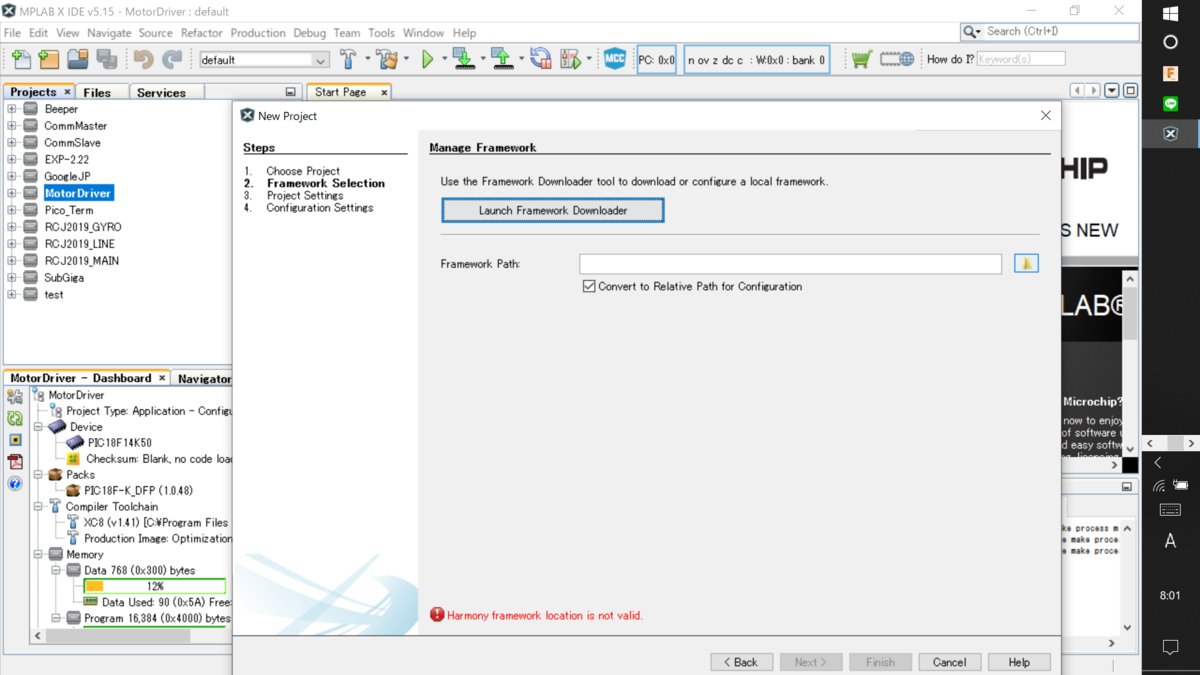The height and width of the screenshot is (675, 1200).
Task: Collapse the Packs node in dashboard
Action: coord(38,475)
